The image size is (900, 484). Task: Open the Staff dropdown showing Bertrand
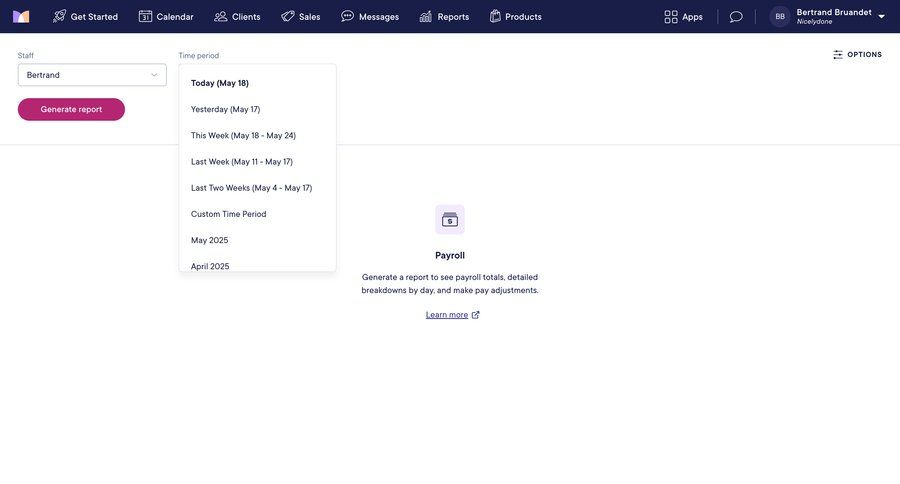tap(92, 75)
